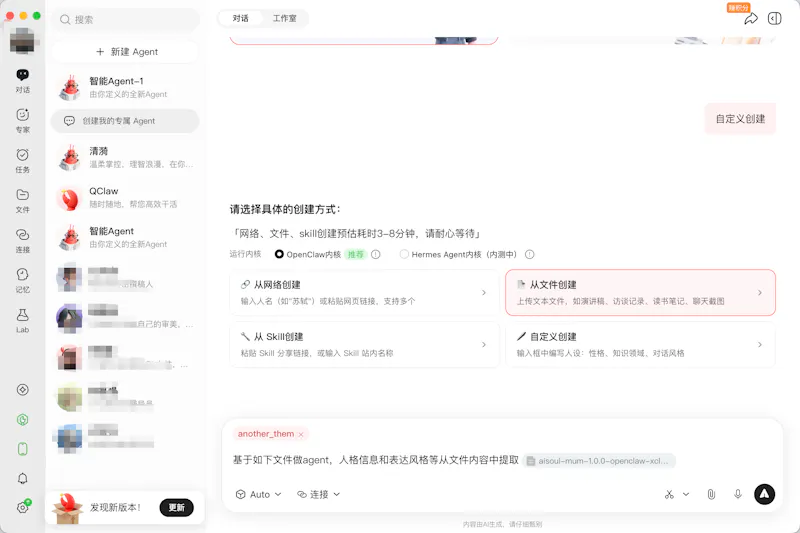Viewport: 800px width, 533px height.
Task: Click the QClaw red avatar icon
Action: pos(70,197)
